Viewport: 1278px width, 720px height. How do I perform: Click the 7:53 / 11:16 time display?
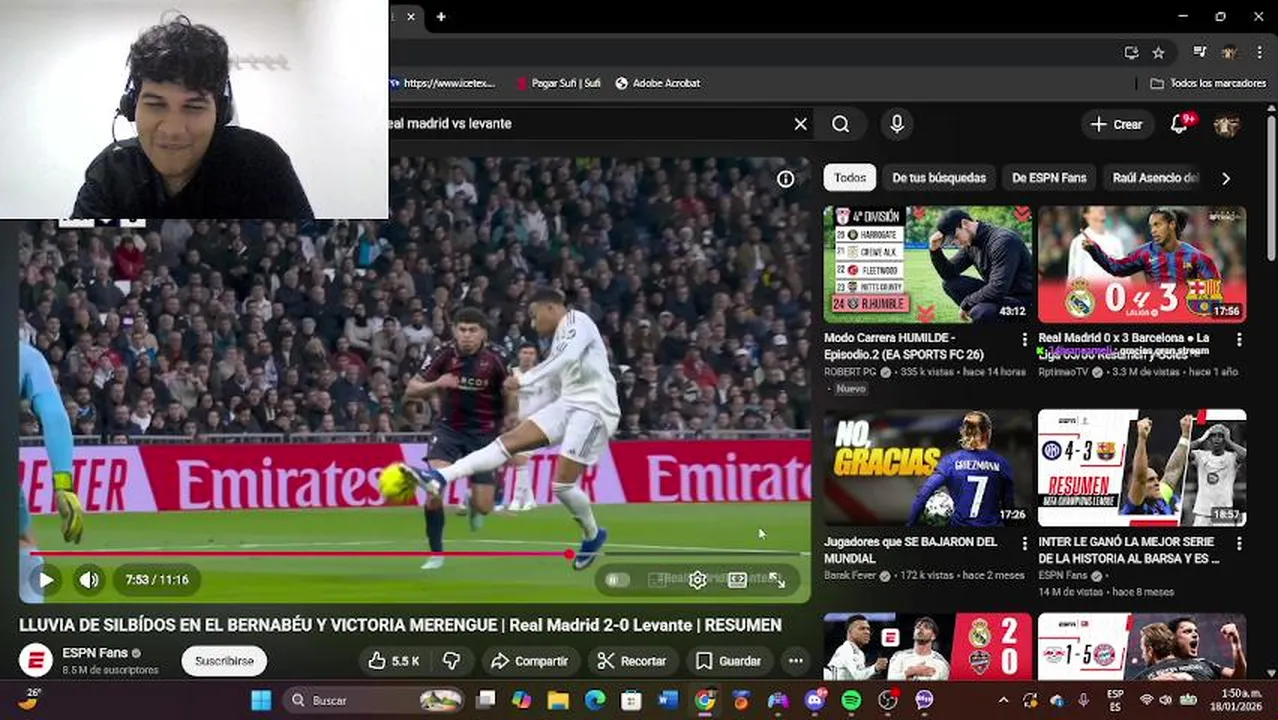click(x=157, y=580)
